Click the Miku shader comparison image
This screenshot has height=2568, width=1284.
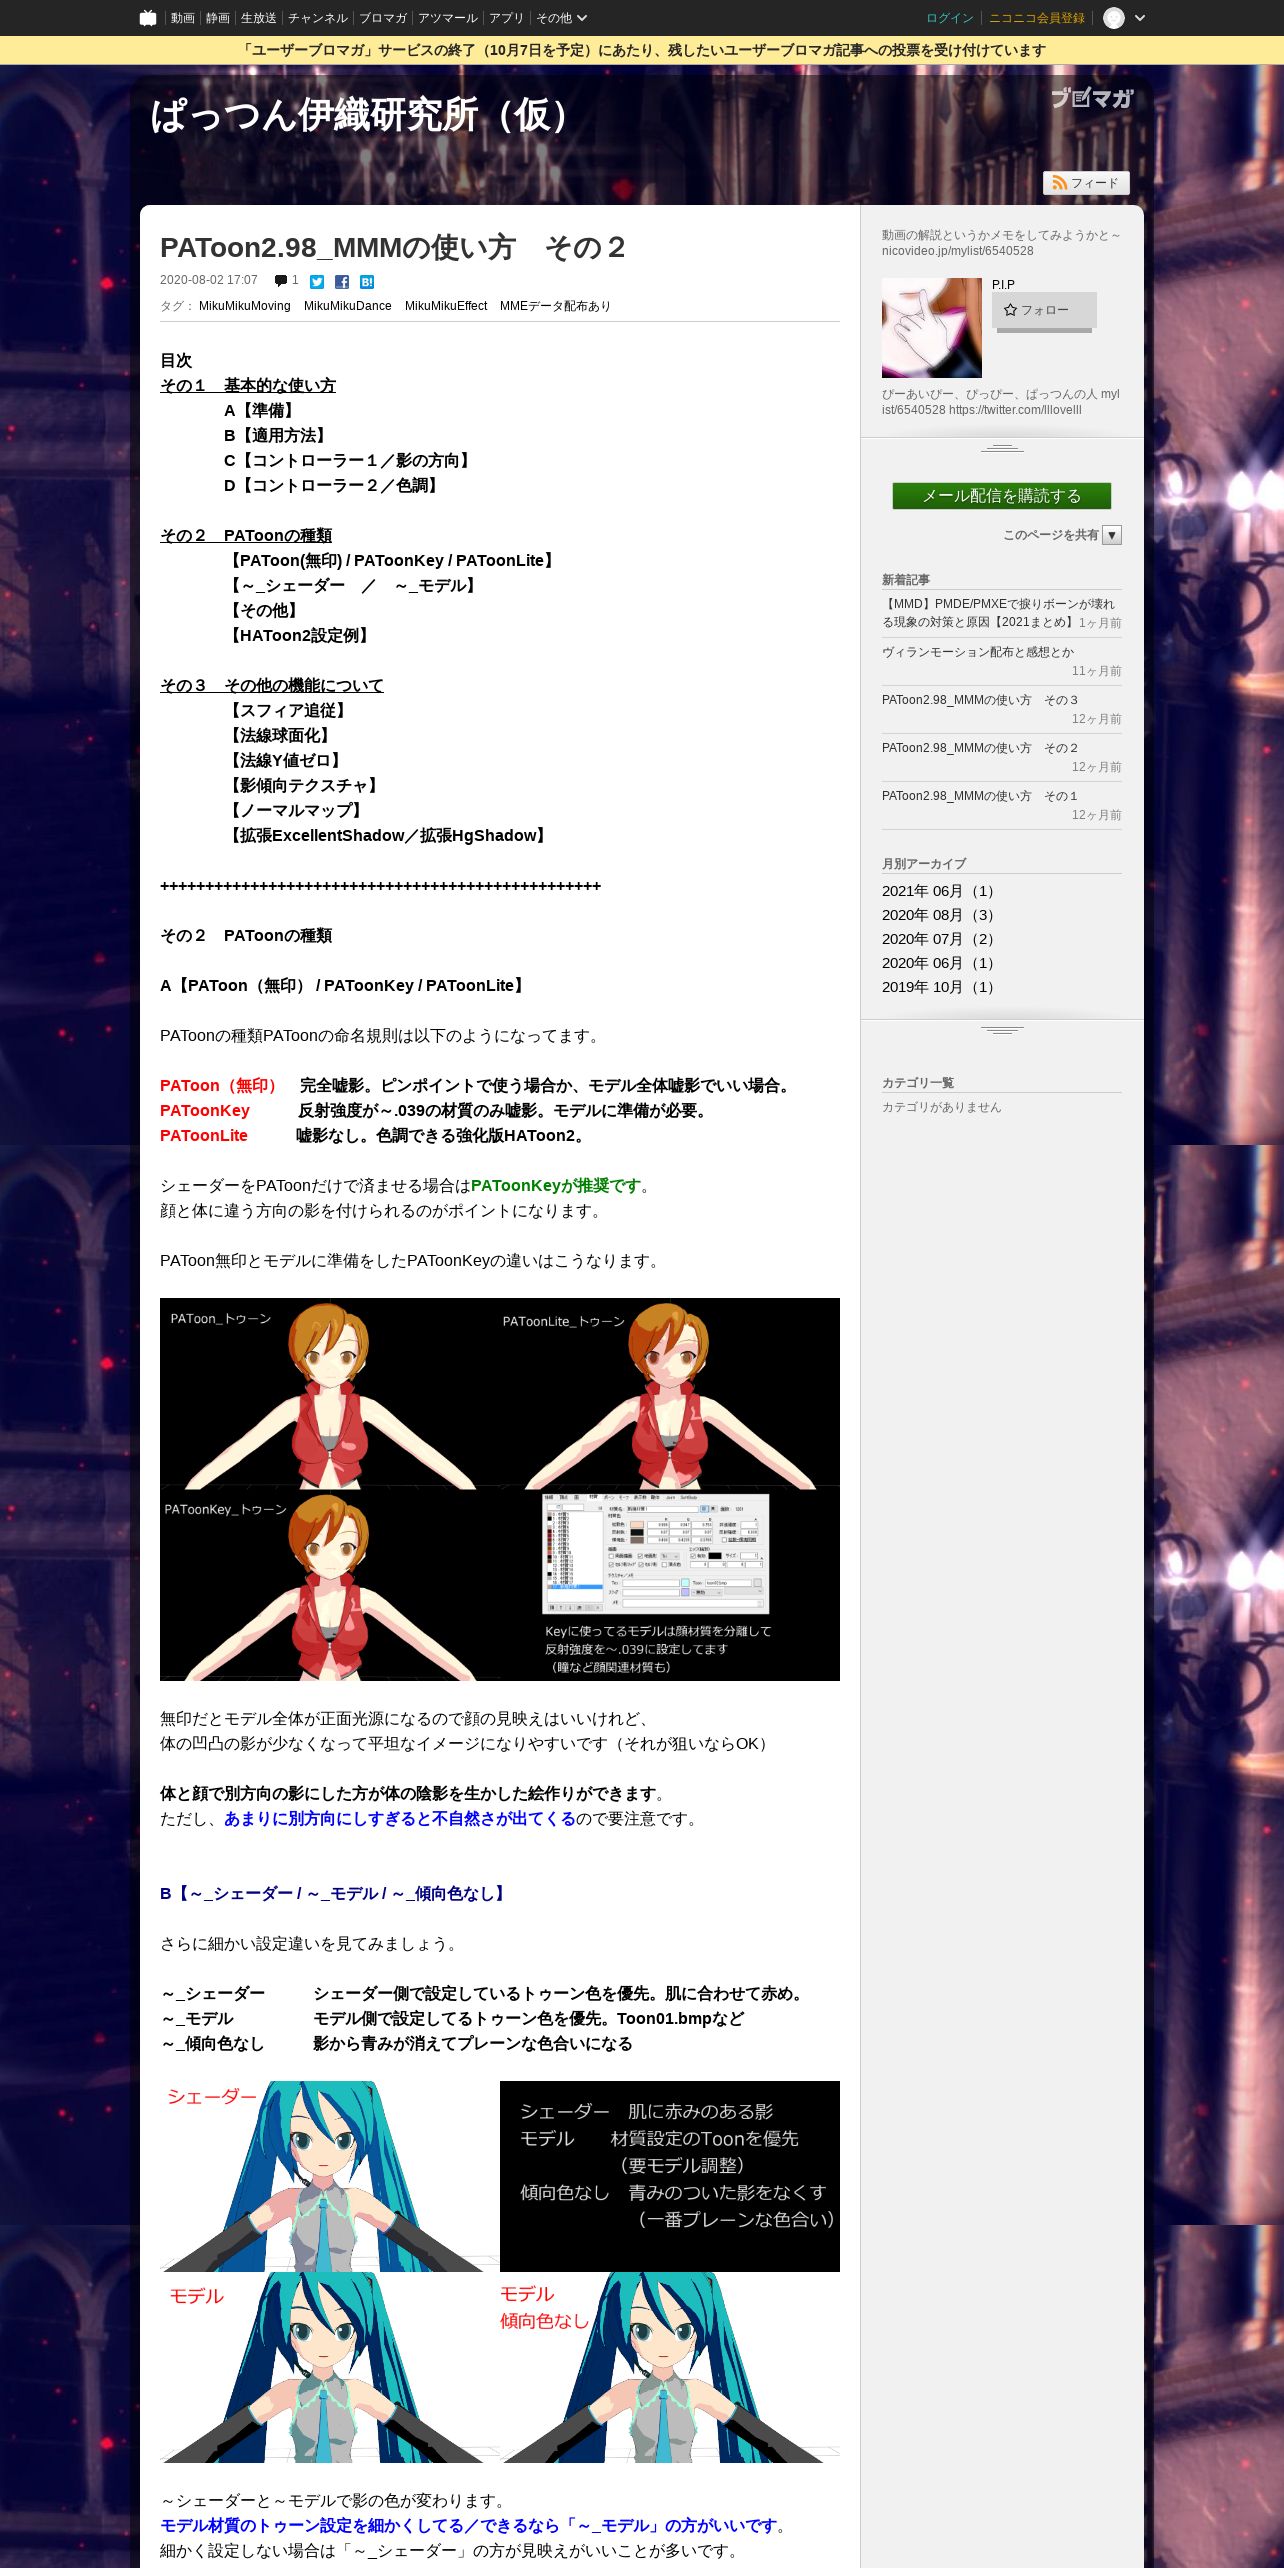[x=500, y=2272]
